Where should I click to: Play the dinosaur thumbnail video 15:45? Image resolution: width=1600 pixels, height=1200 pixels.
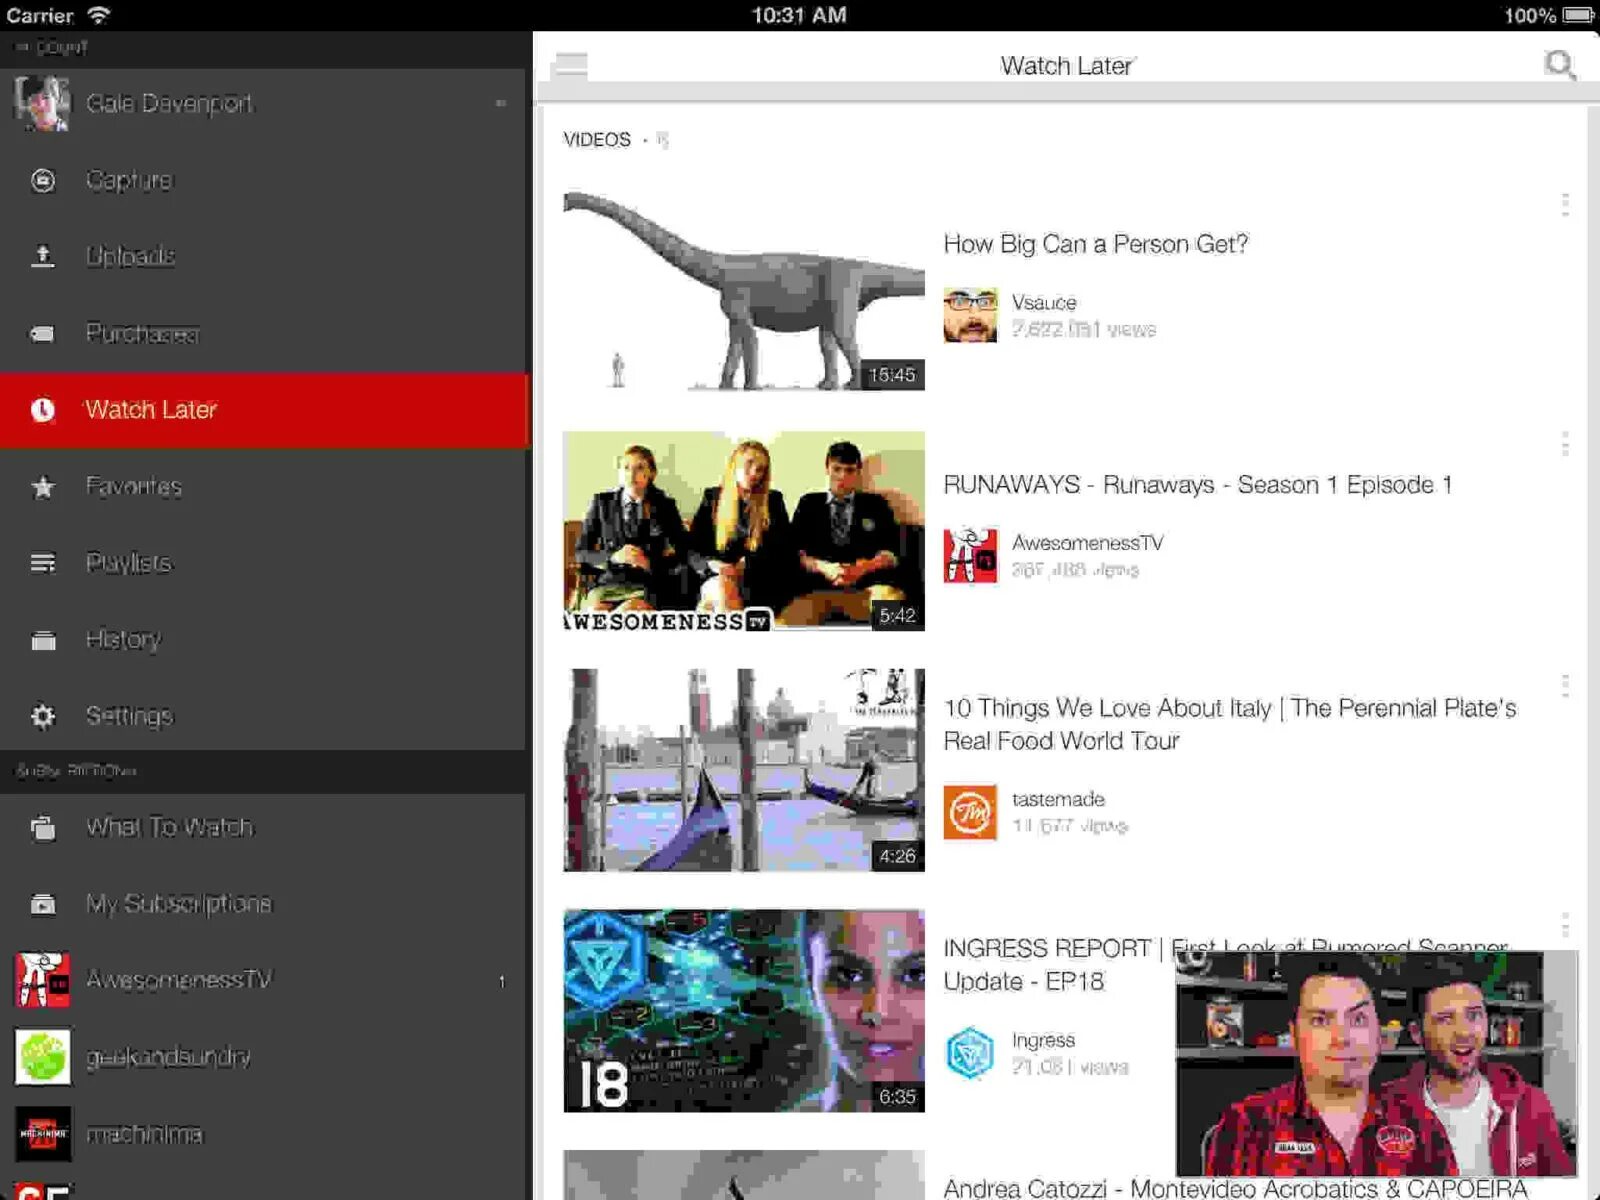(x=744, y=290)
